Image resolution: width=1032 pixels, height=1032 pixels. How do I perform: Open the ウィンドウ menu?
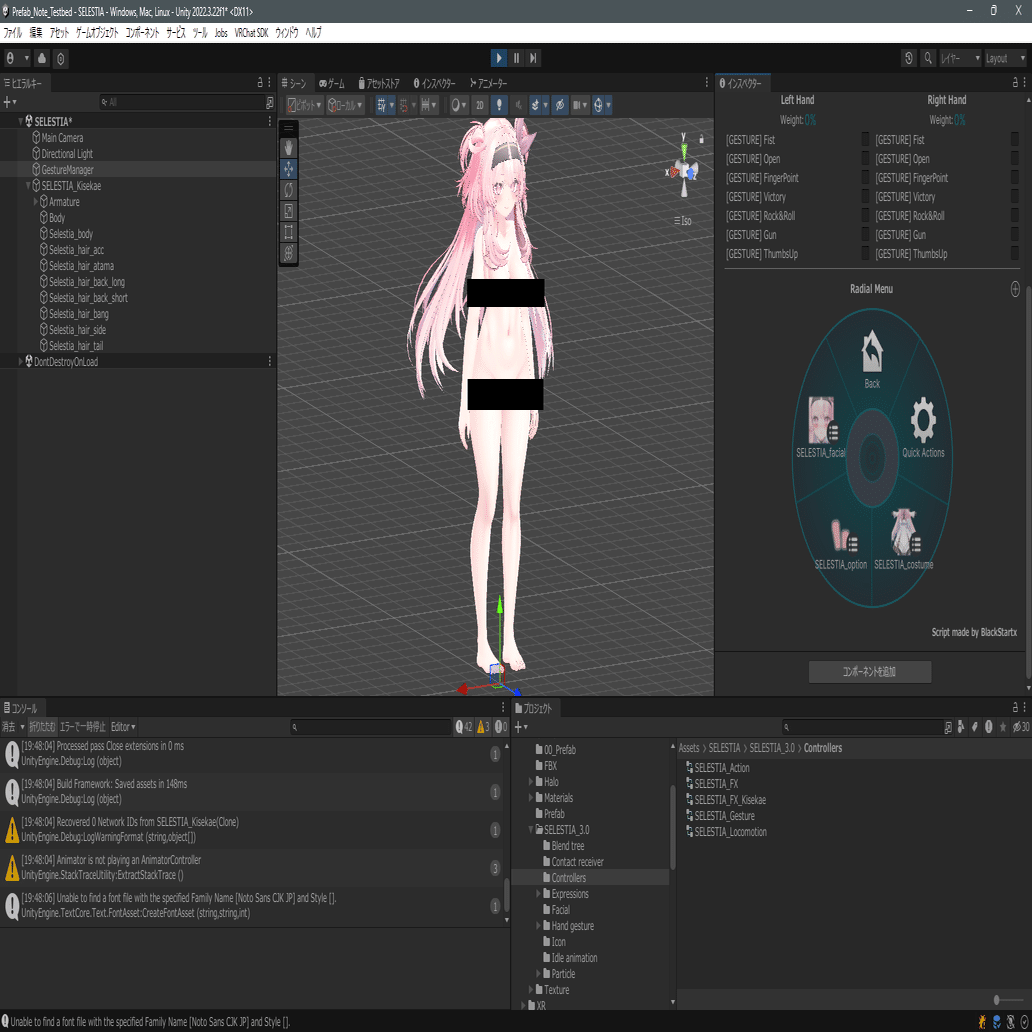point(286,32)
